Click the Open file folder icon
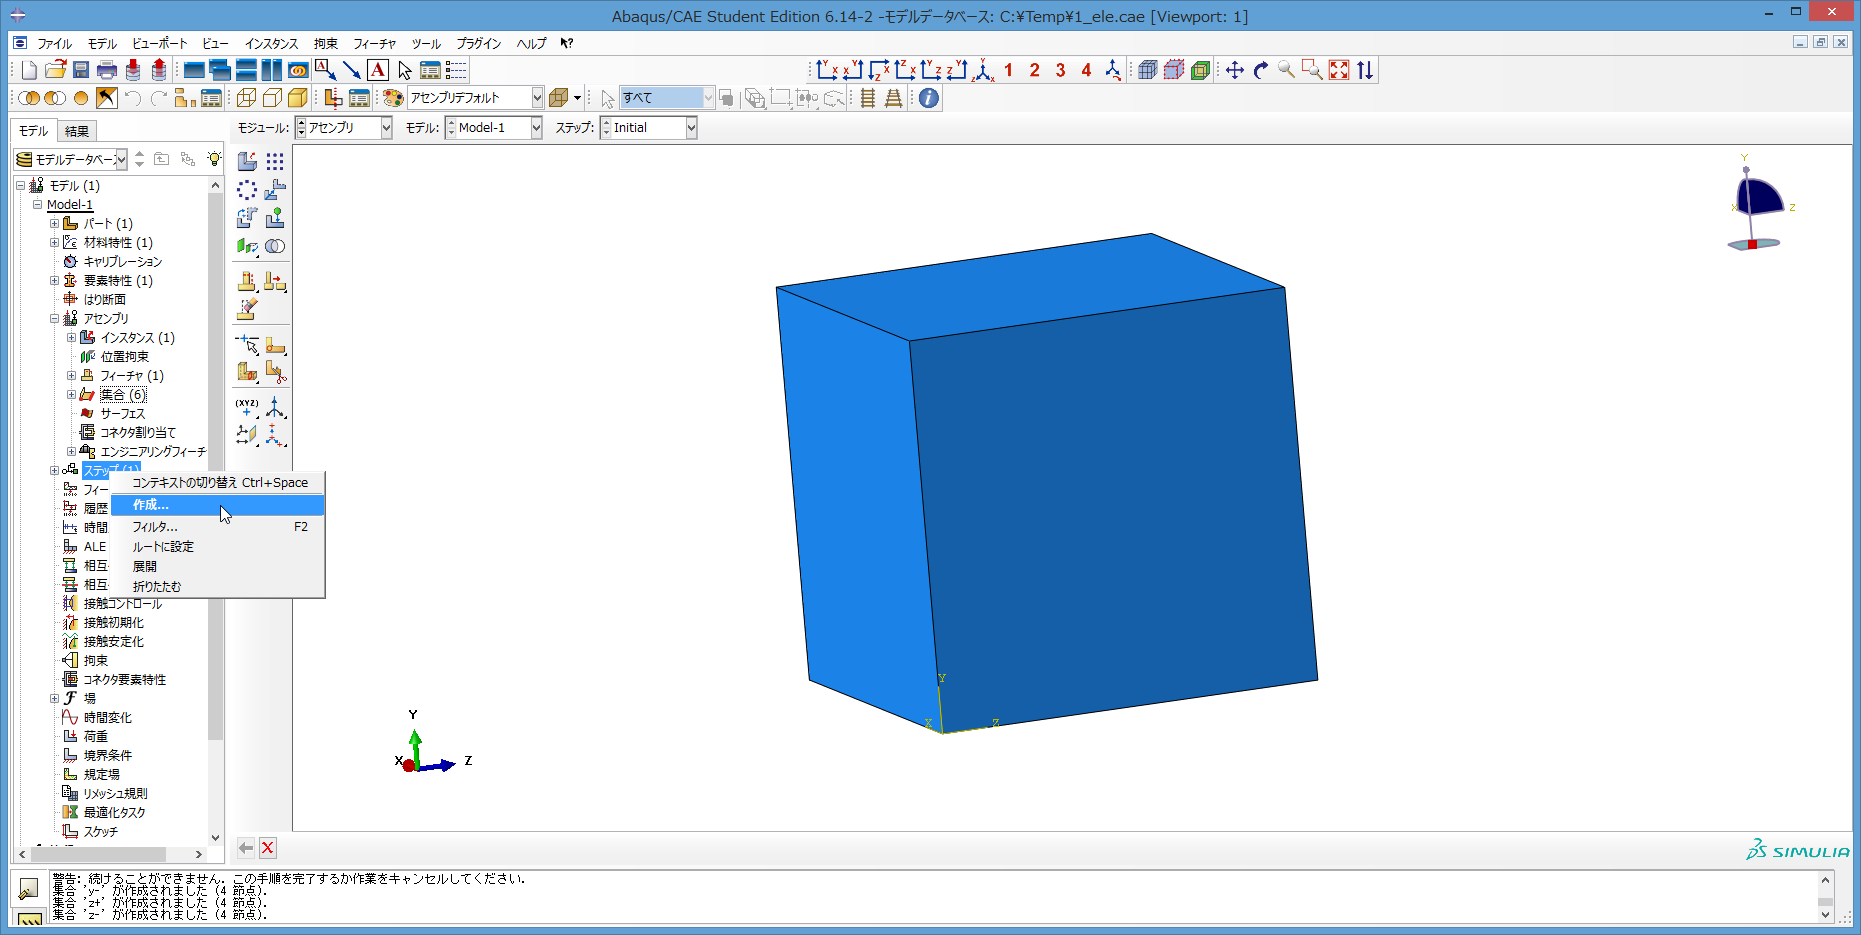Viewport: 1861px width, 935px height. 55,70
